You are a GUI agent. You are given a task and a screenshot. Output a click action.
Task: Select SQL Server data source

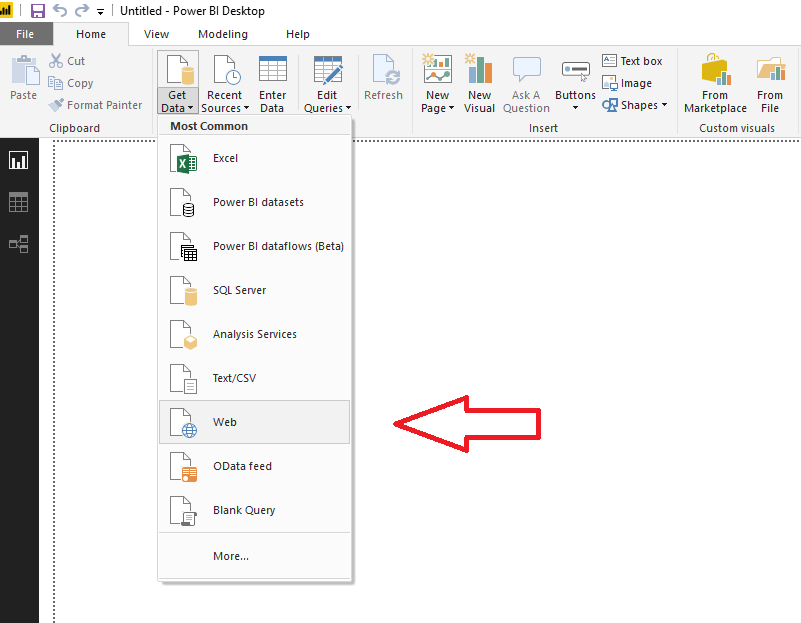(x=254, y=290)
